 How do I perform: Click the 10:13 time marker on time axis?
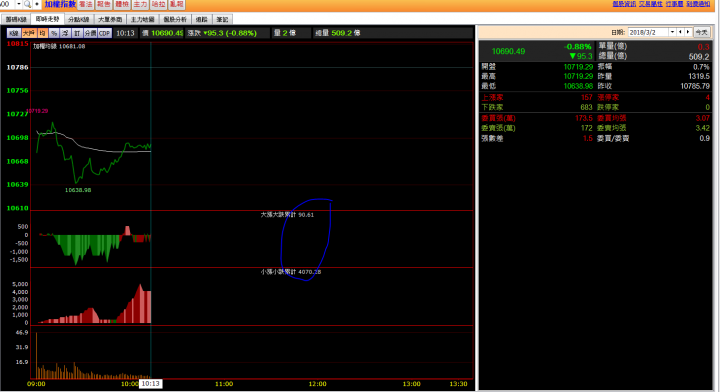point(150,384)
